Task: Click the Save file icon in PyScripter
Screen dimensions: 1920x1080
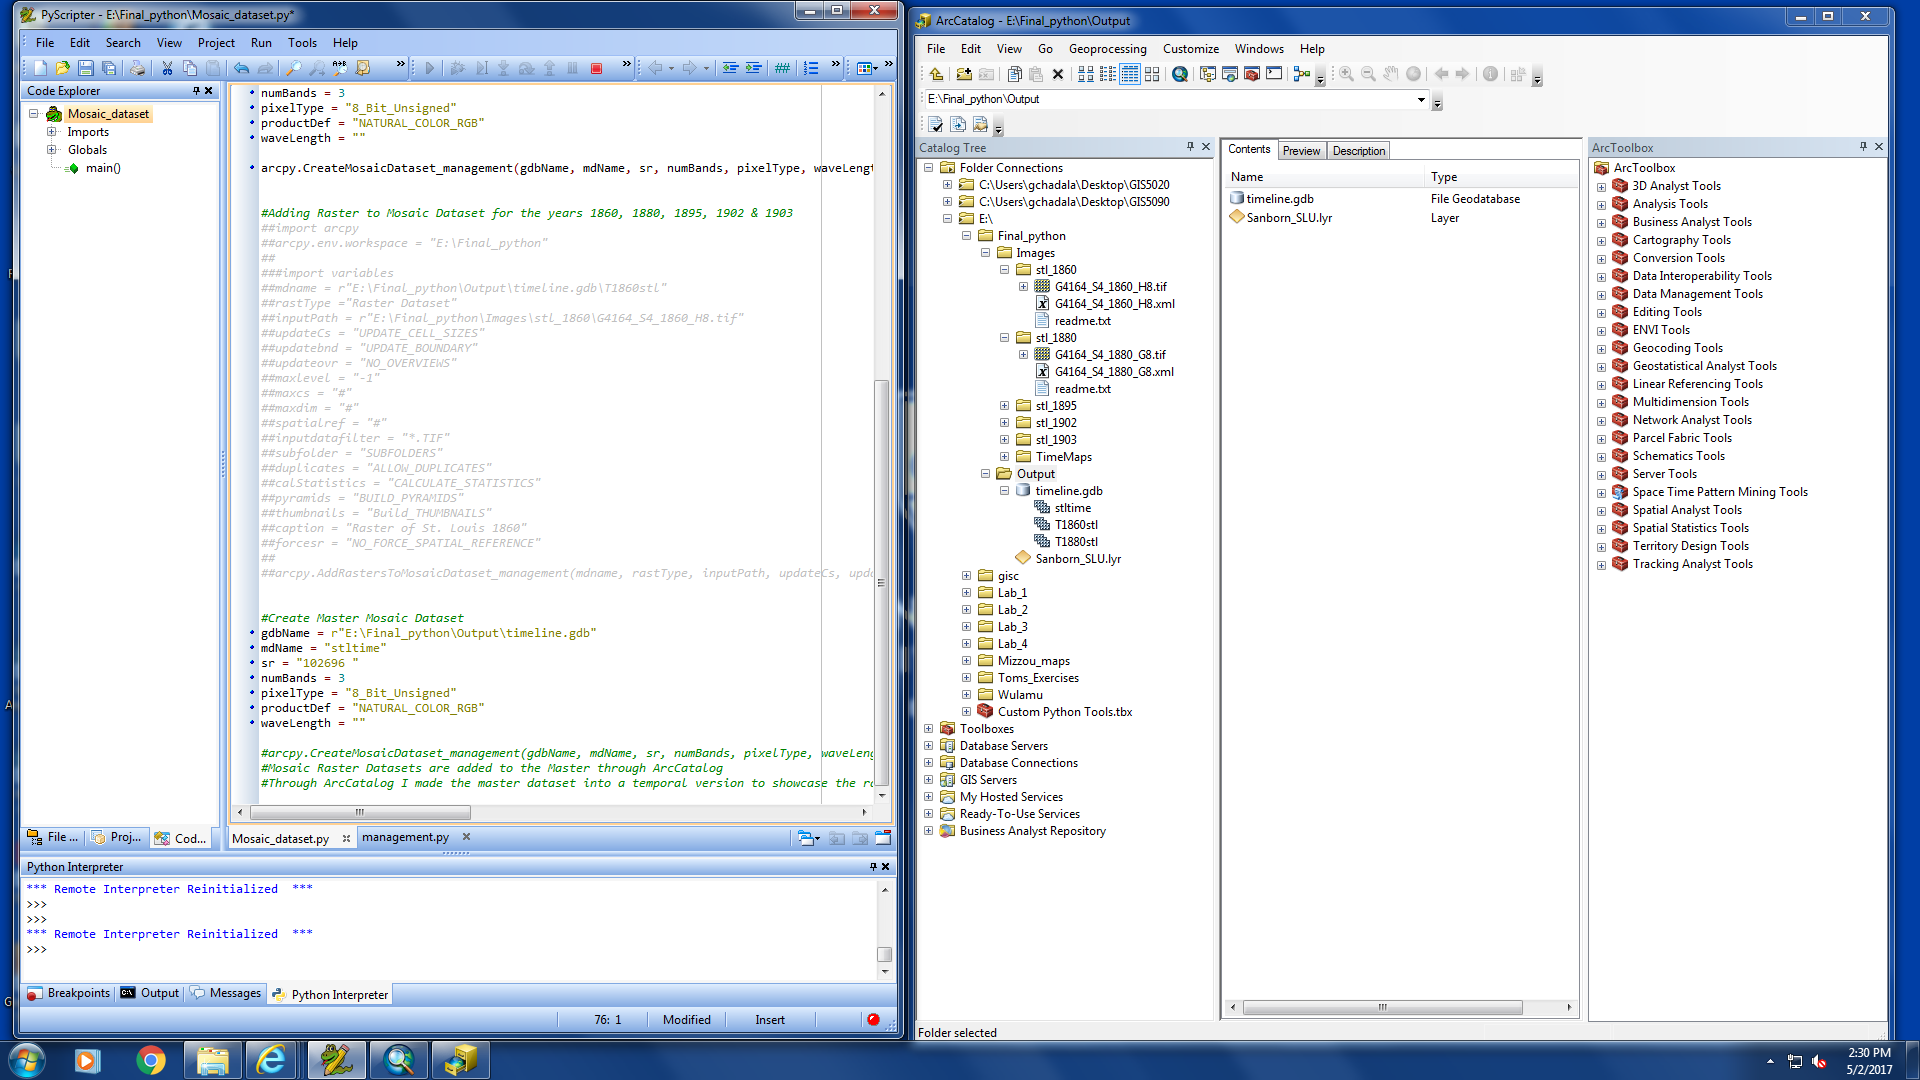Action: tap(85, 68)
